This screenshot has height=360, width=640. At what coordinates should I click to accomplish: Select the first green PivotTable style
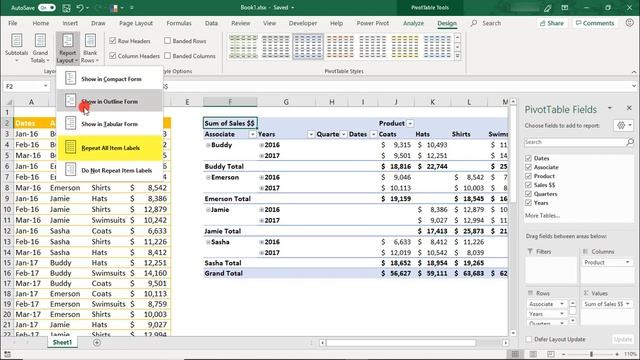(x=243, y=47)
